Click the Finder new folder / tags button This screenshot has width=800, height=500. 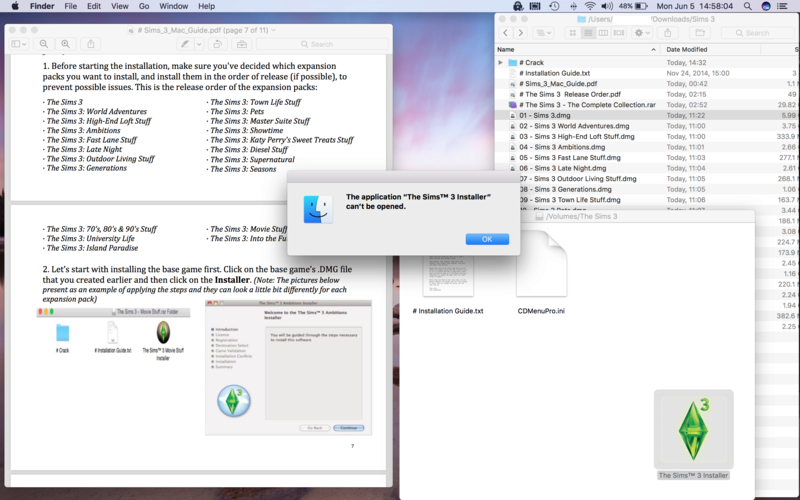click(x=700, y=33)
